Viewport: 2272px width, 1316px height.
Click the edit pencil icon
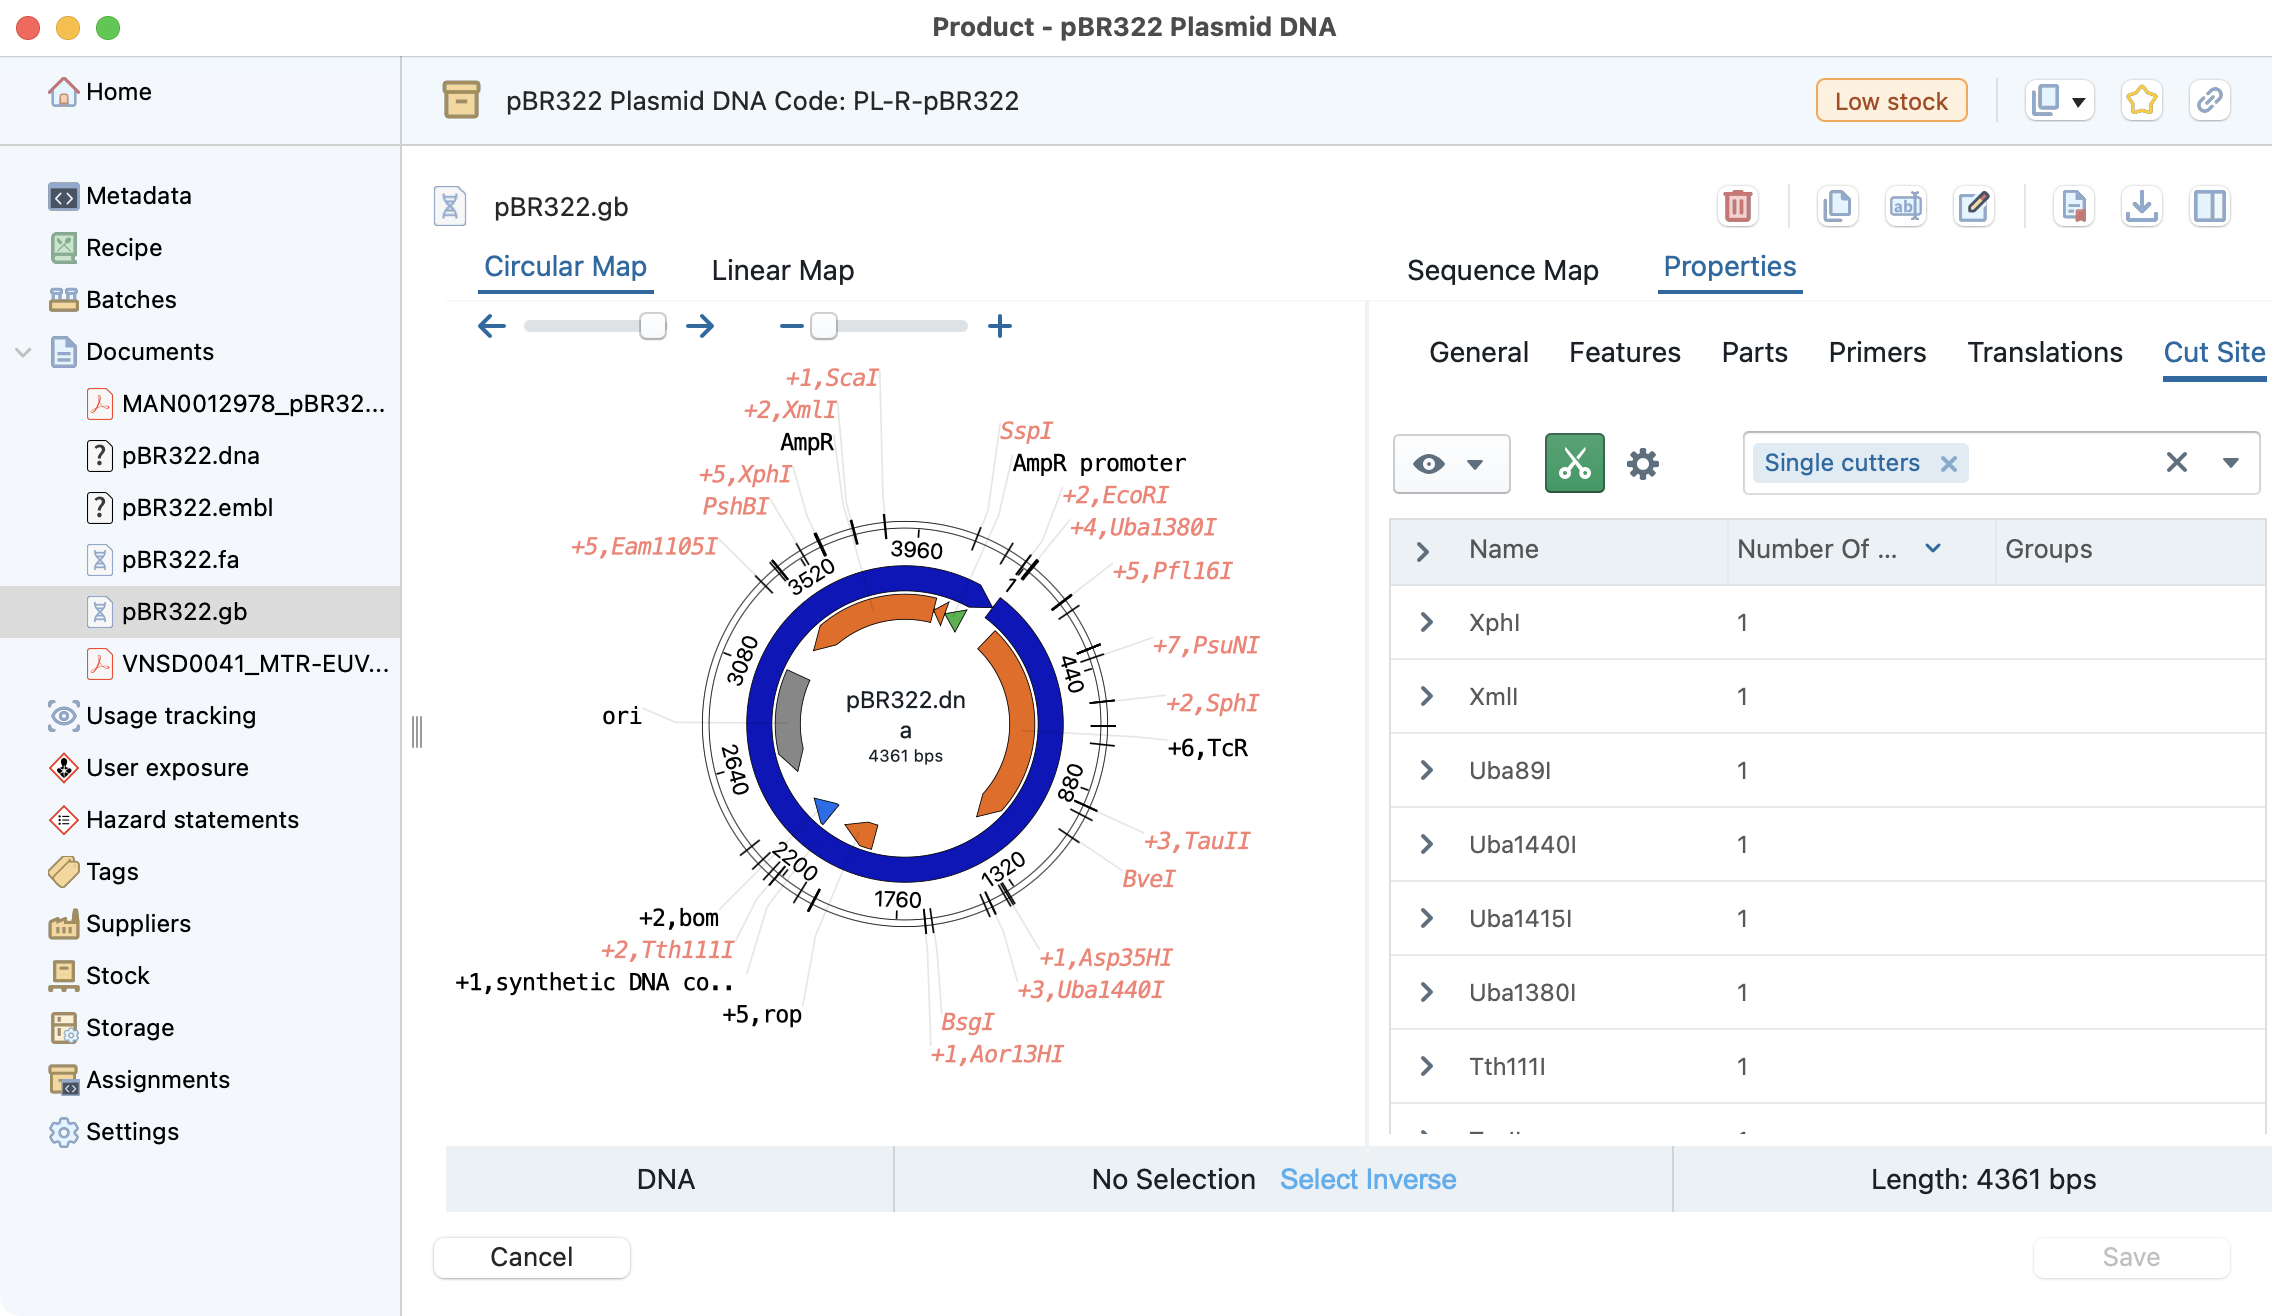pos(1973,206)
